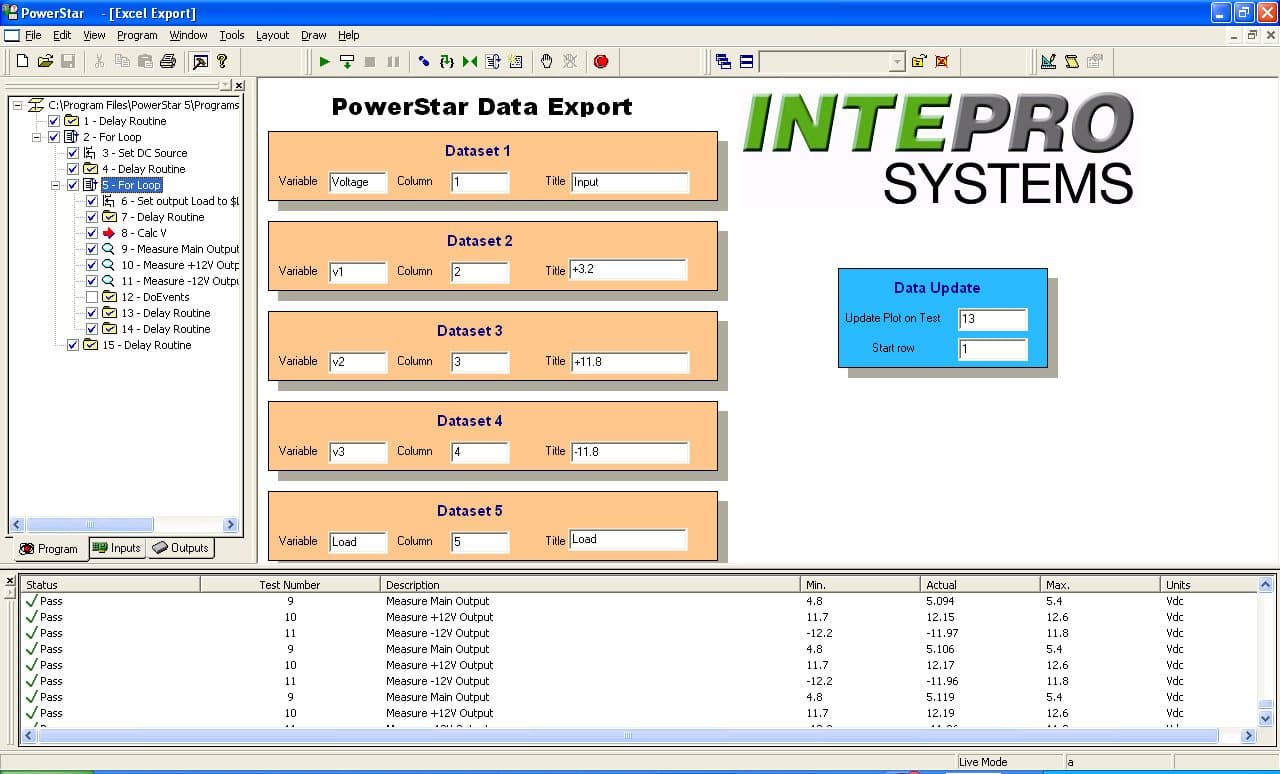This screenshot has height=774, width=1280.
Task: Click the Dataset 5 Column field '5'
Action: coord(480,542)
